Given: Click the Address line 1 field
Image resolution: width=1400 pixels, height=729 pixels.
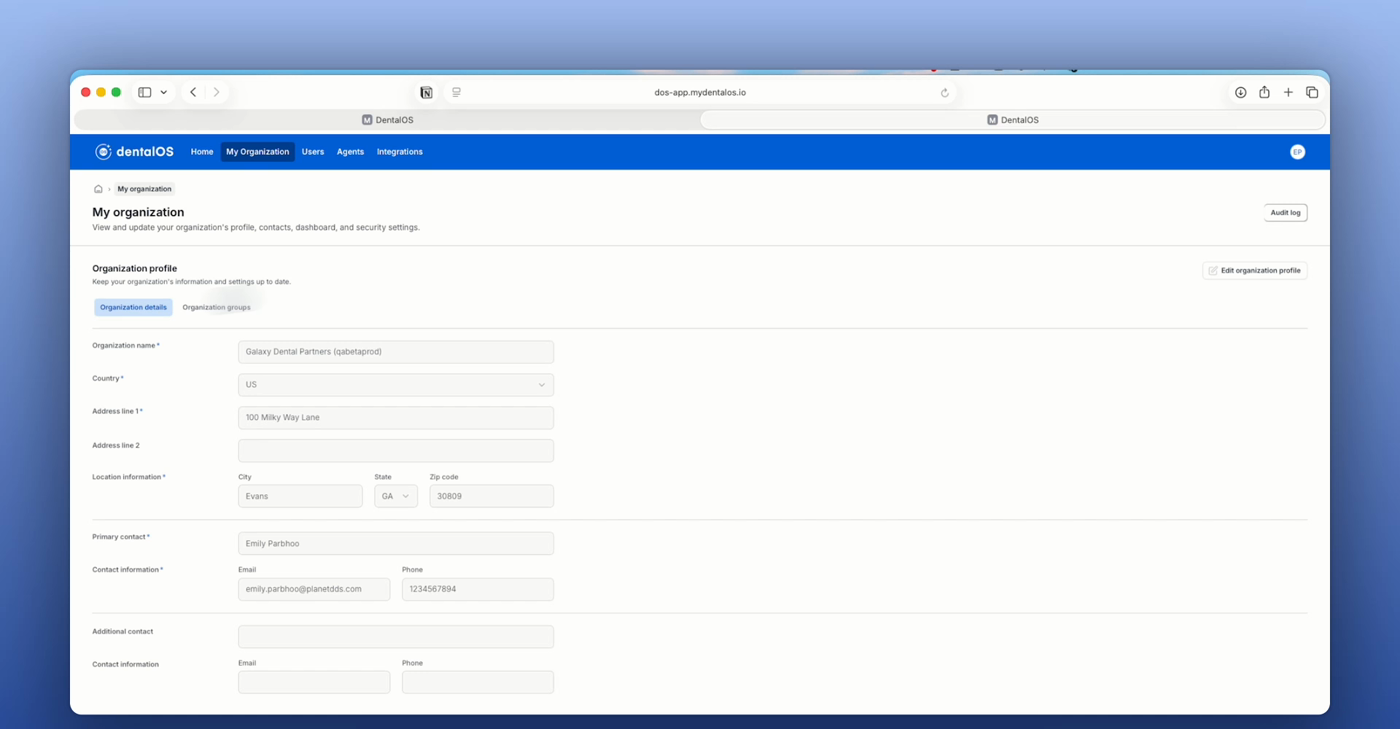Looking at the screenshot, I should pos(396,418).
